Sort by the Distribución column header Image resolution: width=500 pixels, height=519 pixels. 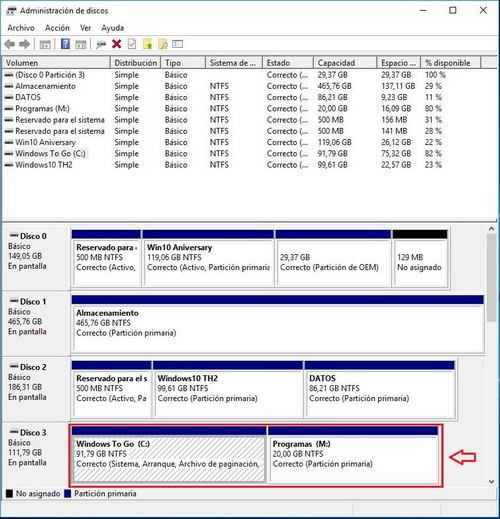(135, 63)
